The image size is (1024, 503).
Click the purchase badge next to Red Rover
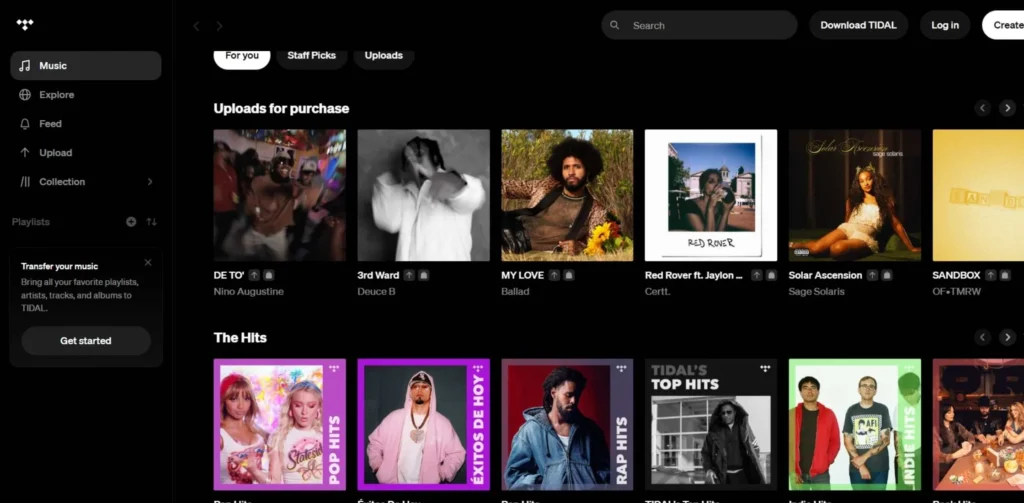click(x=771, y=276)
